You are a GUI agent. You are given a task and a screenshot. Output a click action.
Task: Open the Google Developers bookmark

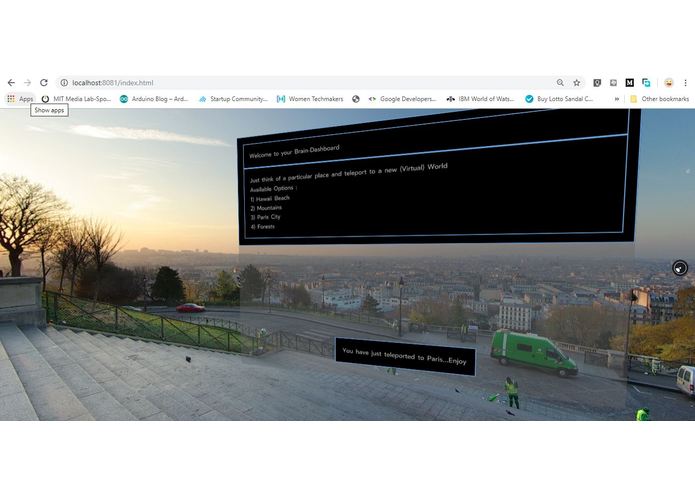pos(402,99)
